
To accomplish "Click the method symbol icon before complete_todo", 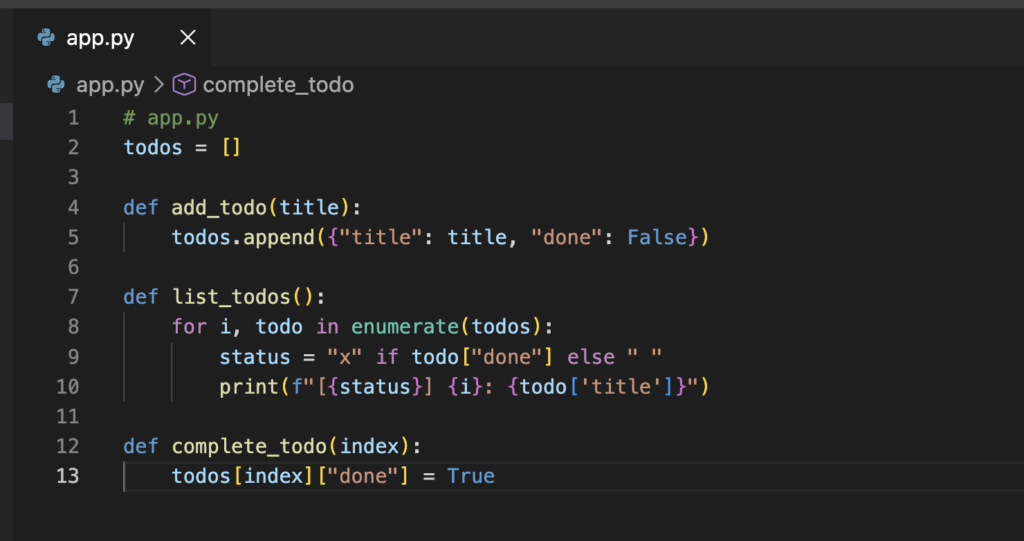I will pos(185,85).
